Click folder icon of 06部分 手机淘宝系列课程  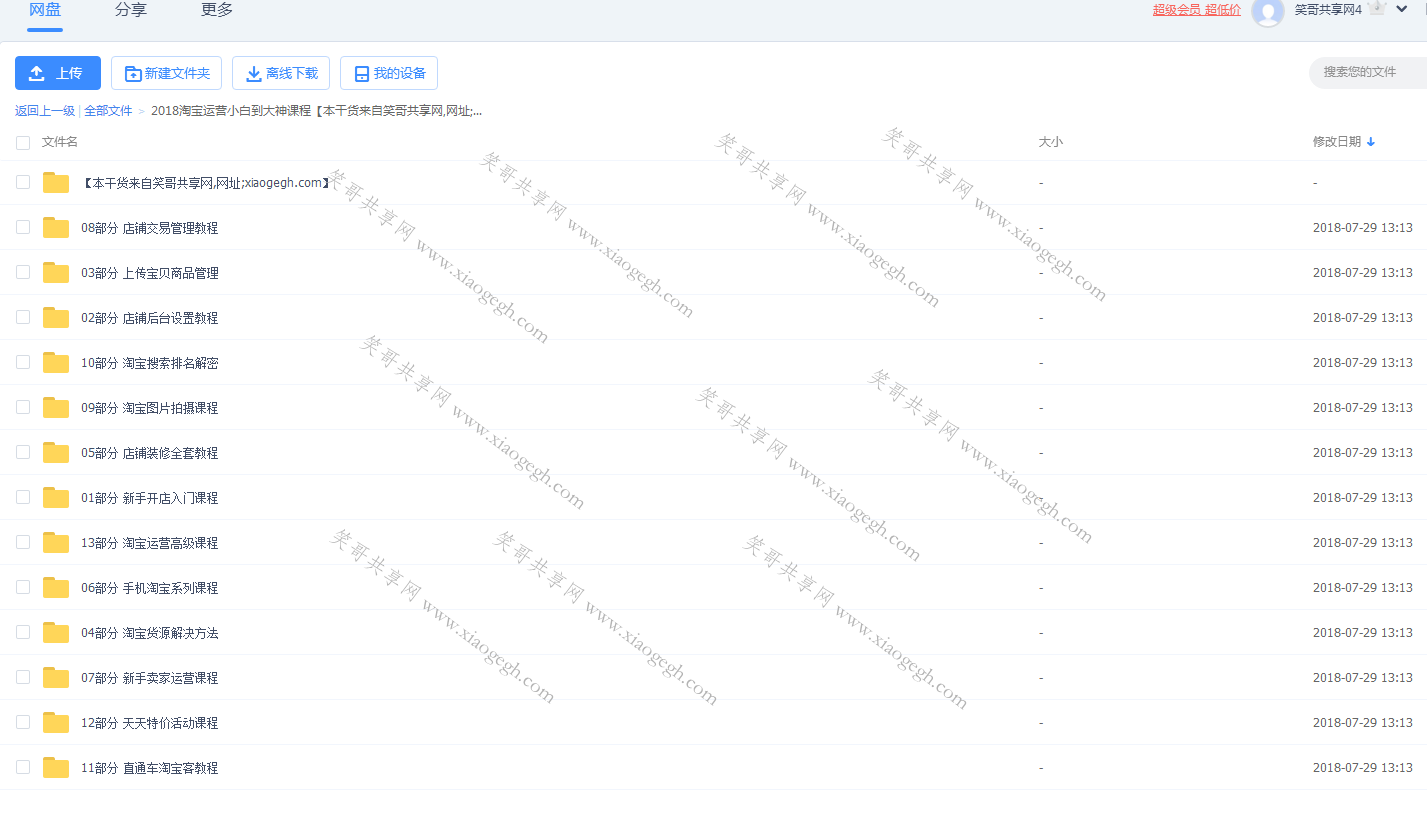click(56, 588)
